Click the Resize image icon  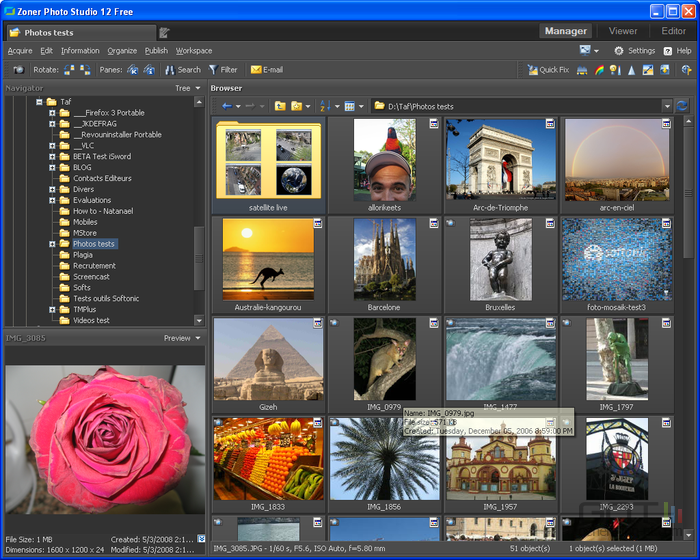click(648, 70)
